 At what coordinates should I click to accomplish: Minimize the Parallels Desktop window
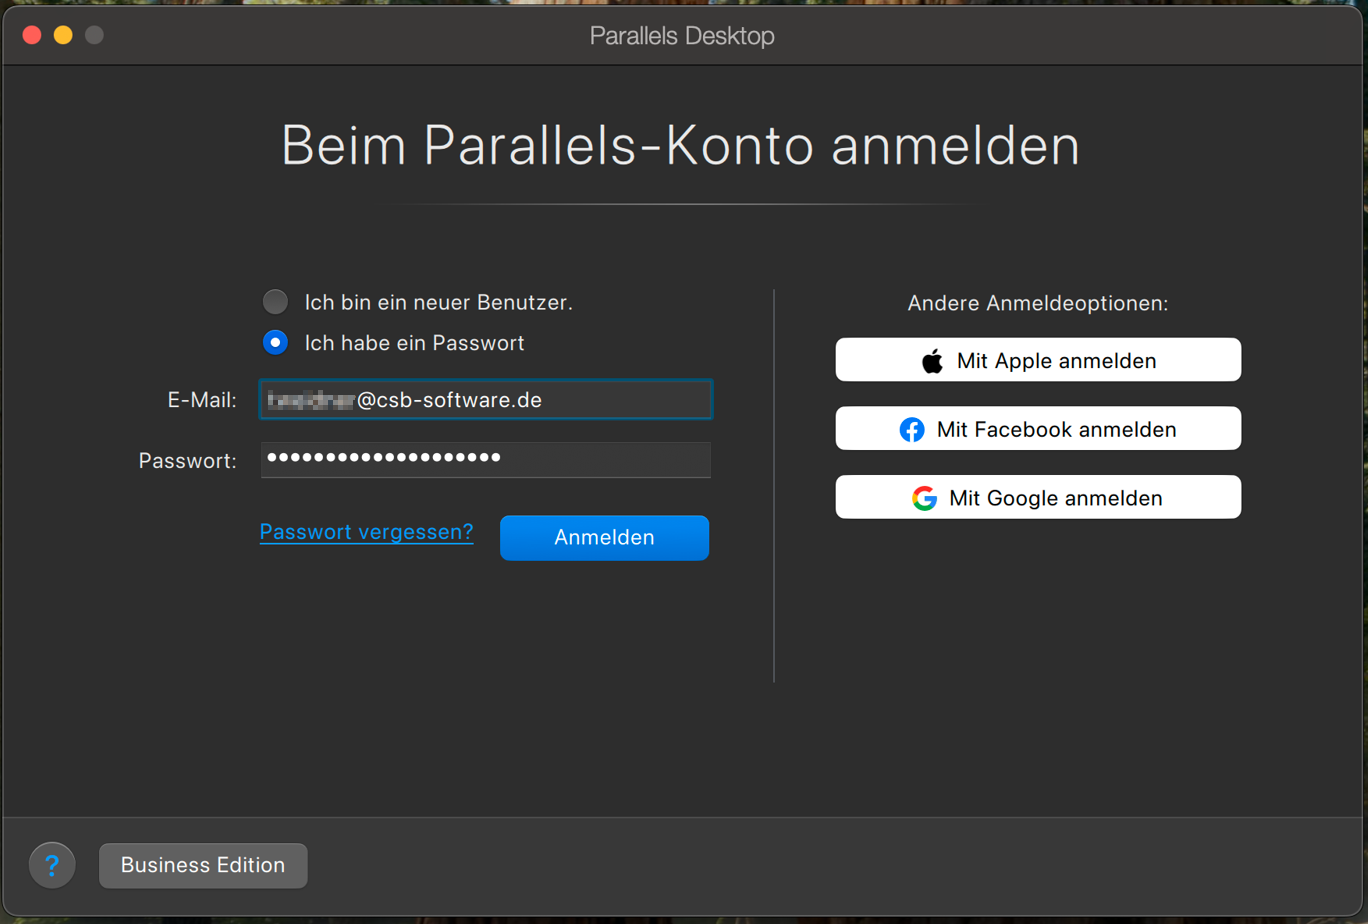(x=63, y=35)
